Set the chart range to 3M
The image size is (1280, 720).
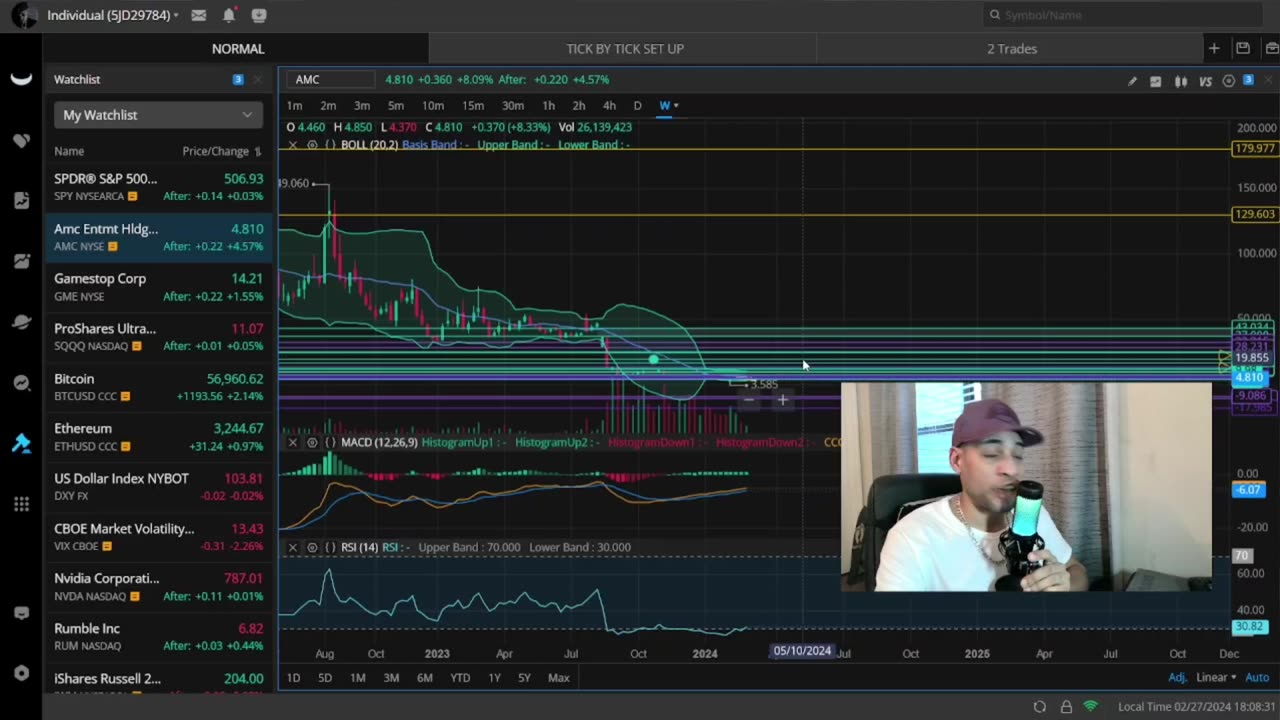point(391,678)
